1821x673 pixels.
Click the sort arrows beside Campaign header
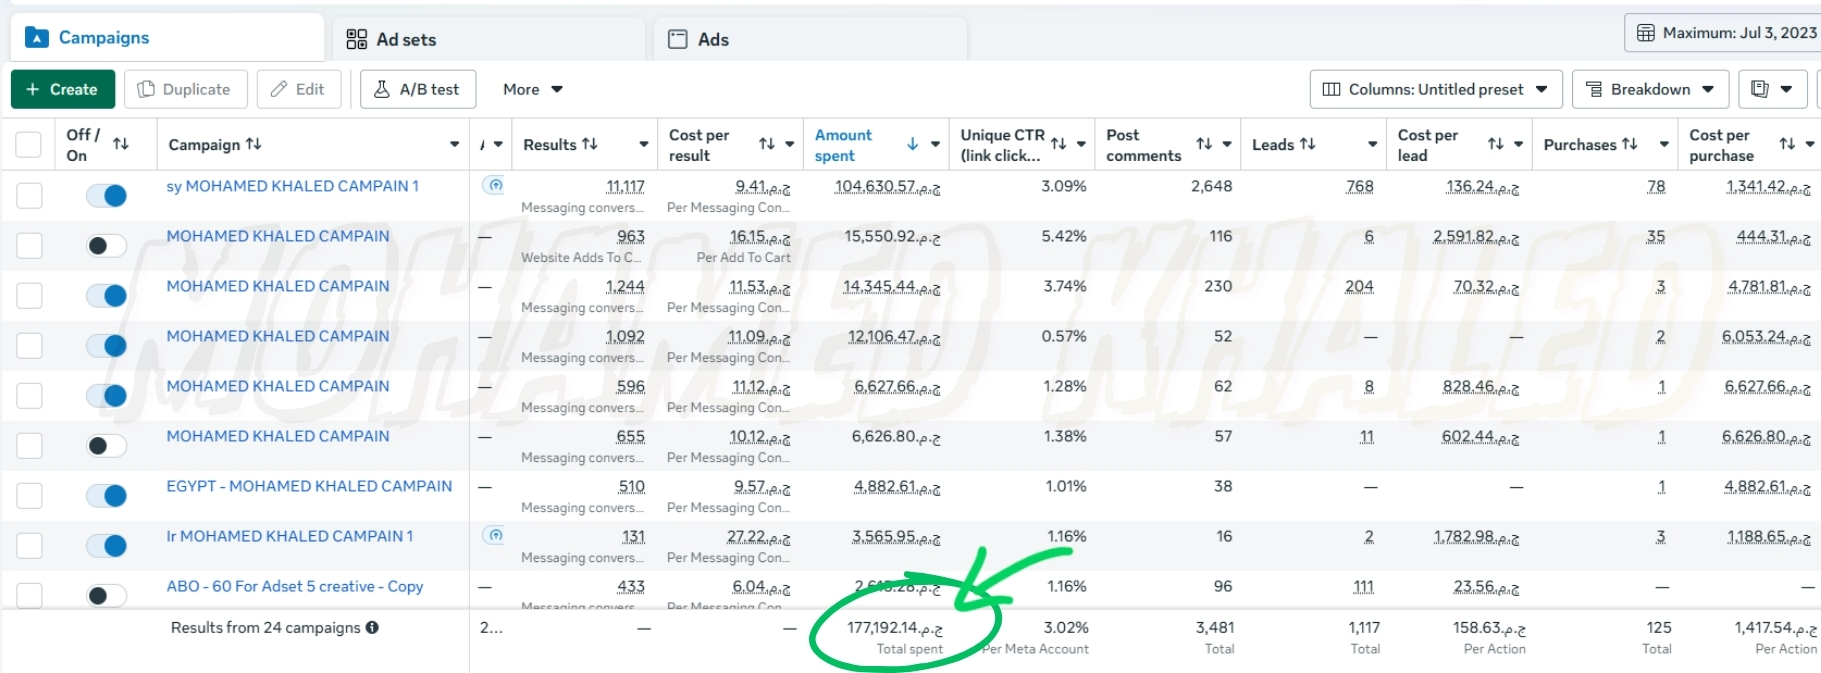254,144
